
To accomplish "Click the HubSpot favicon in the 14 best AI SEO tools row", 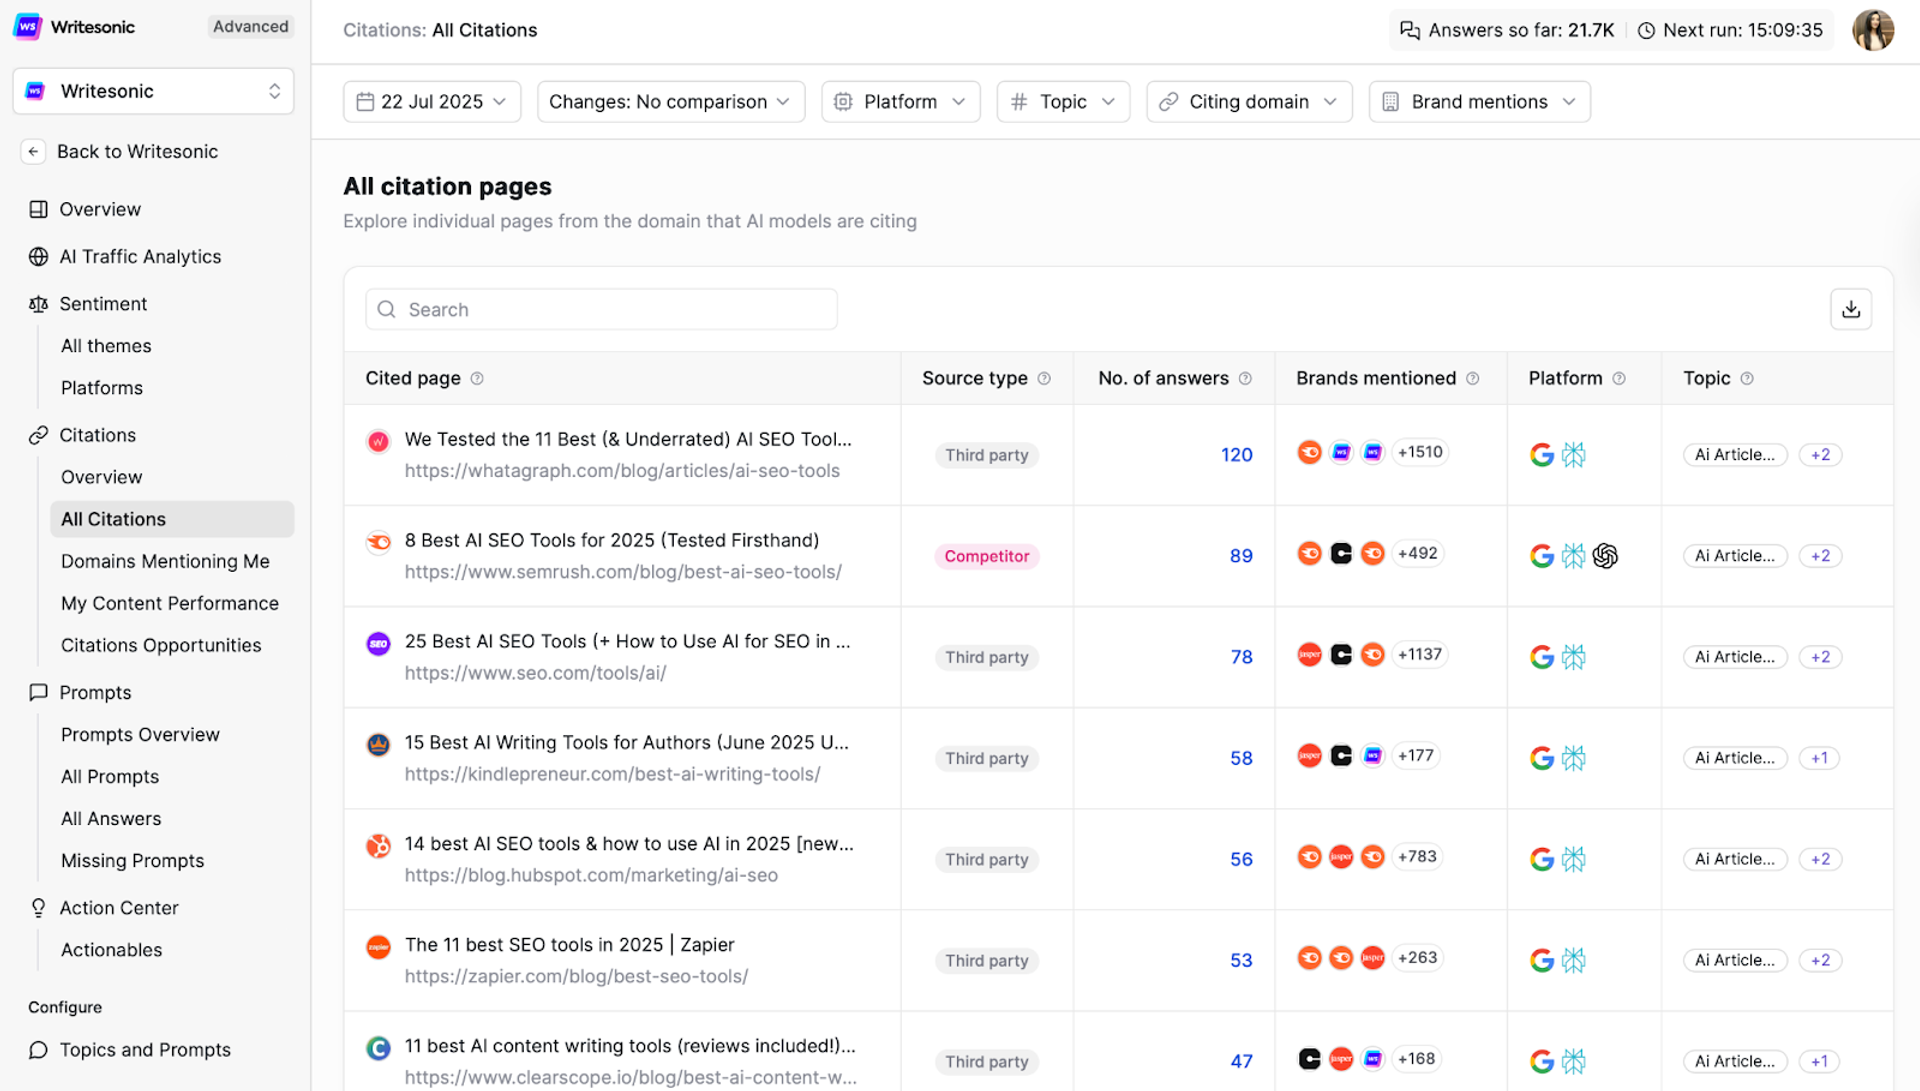I will (x=378, y=845).
